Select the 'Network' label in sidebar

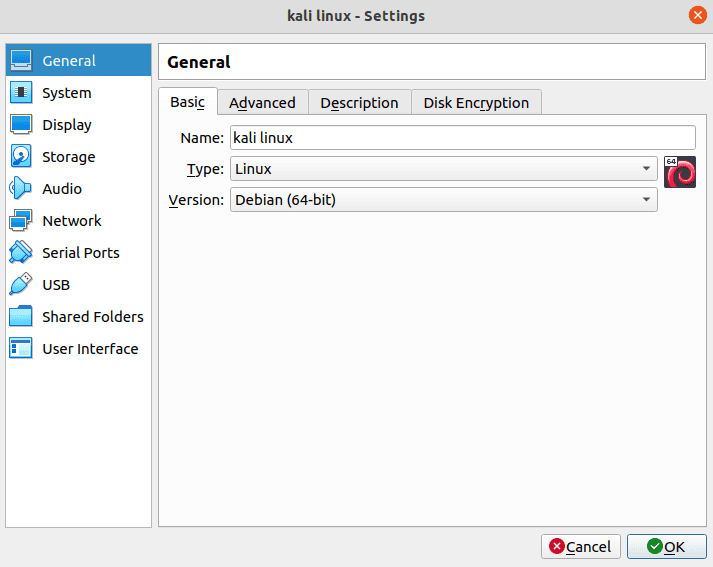[72, 221]
